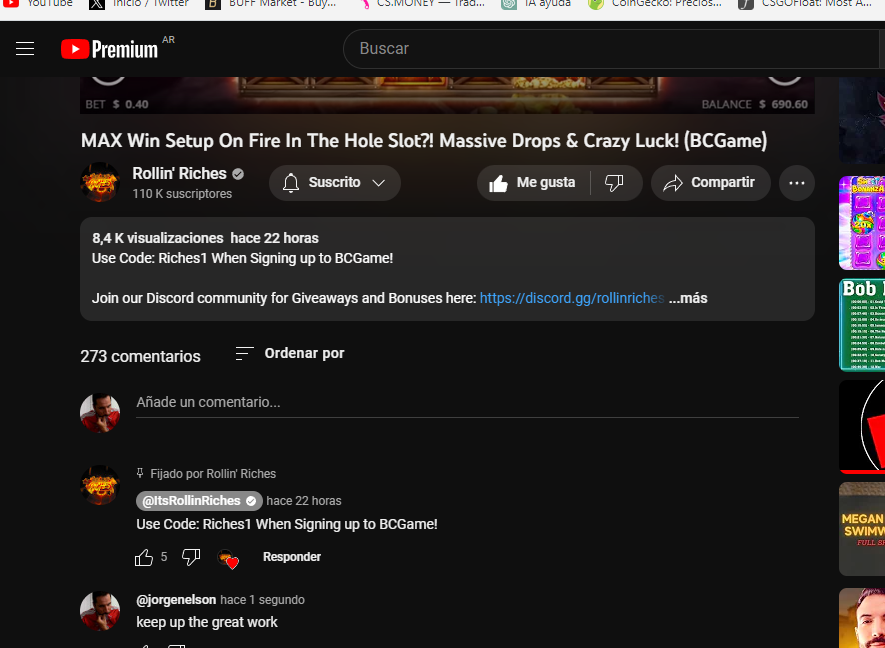Image resolution: width=885 pixels, height=648 pixels.
Task: Open the BUFF Market bookmark
Action: click(270, 3)
